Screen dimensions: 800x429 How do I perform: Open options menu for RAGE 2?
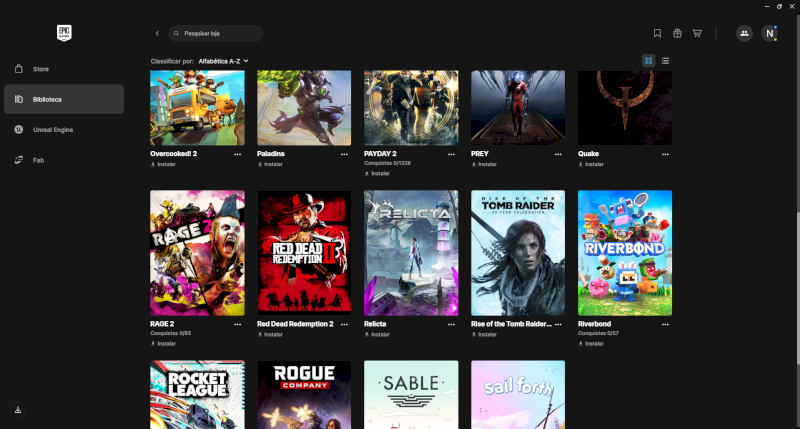[238, 324]
